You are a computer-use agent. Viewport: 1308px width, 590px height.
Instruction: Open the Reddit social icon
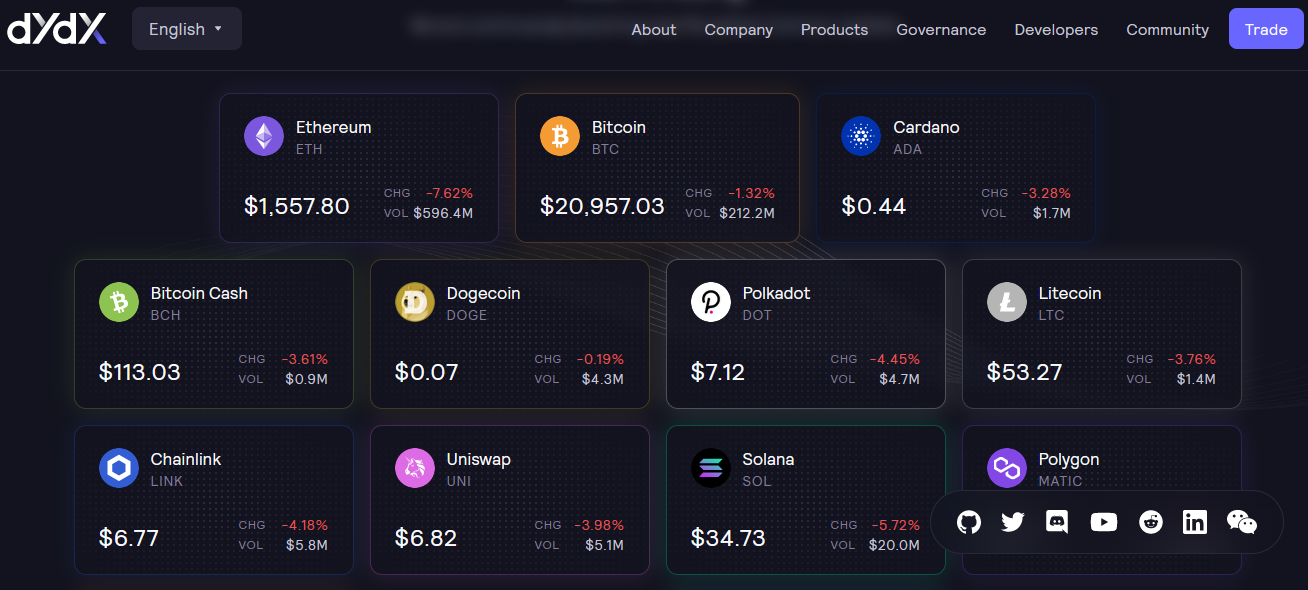coord(1151,522)
